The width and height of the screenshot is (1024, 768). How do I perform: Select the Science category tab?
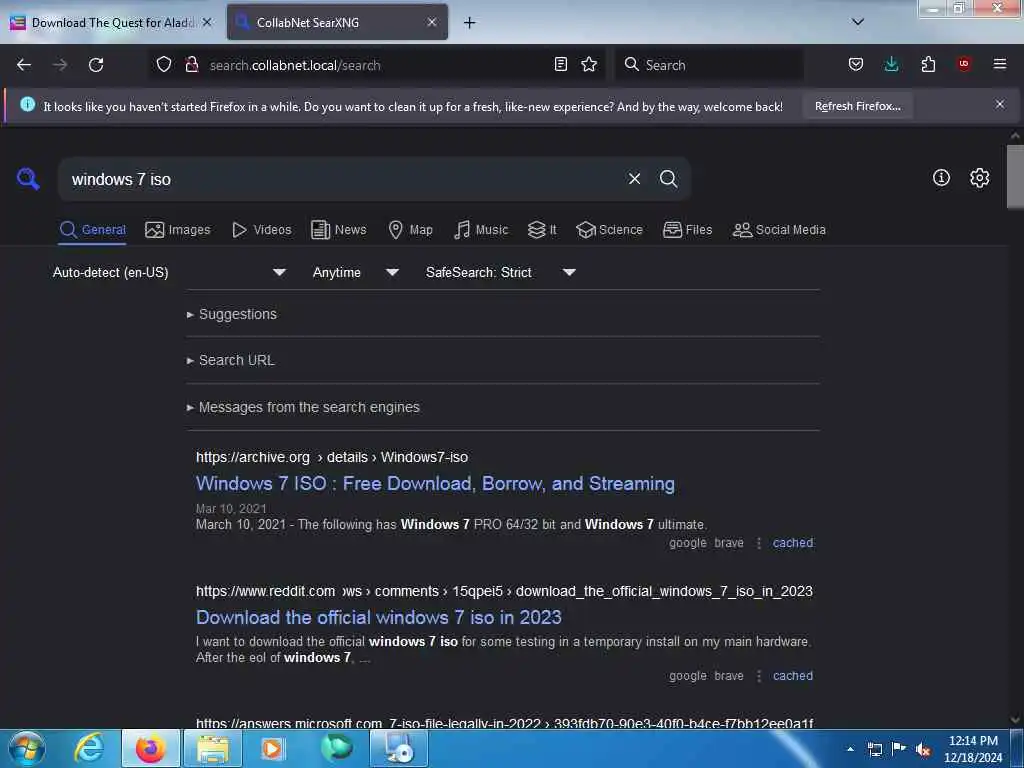609,230
